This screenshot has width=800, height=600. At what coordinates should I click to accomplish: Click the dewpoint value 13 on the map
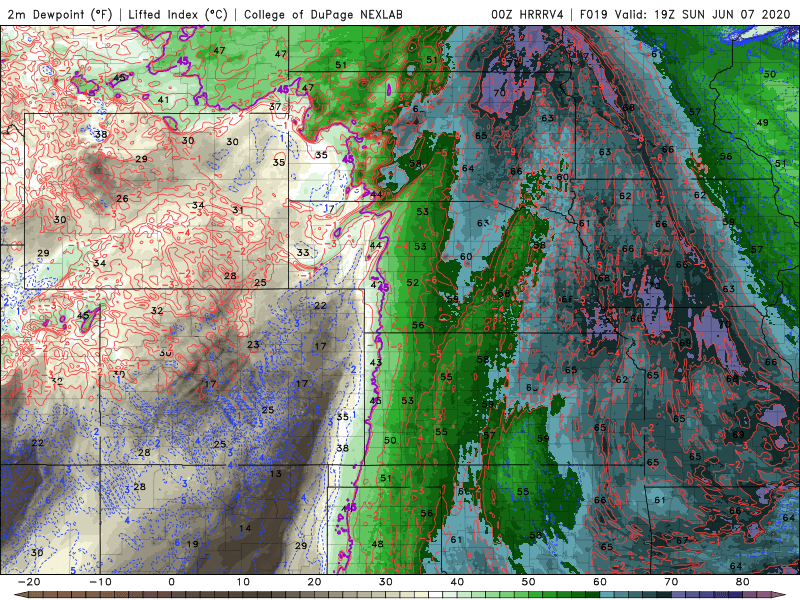coord(276,473)
